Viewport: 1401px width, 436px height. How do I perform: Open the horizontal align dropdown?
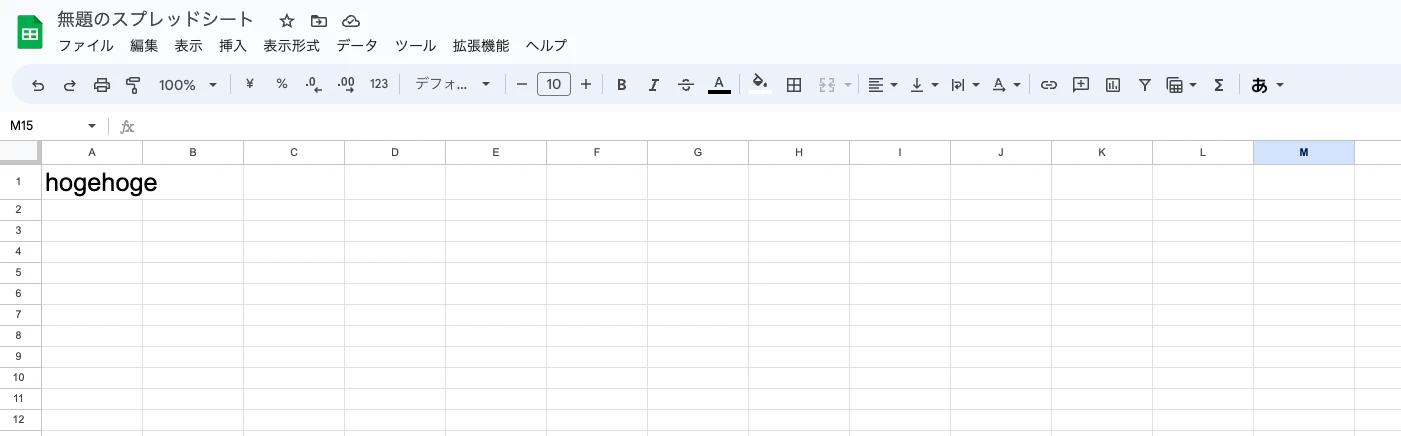[882, 85]
